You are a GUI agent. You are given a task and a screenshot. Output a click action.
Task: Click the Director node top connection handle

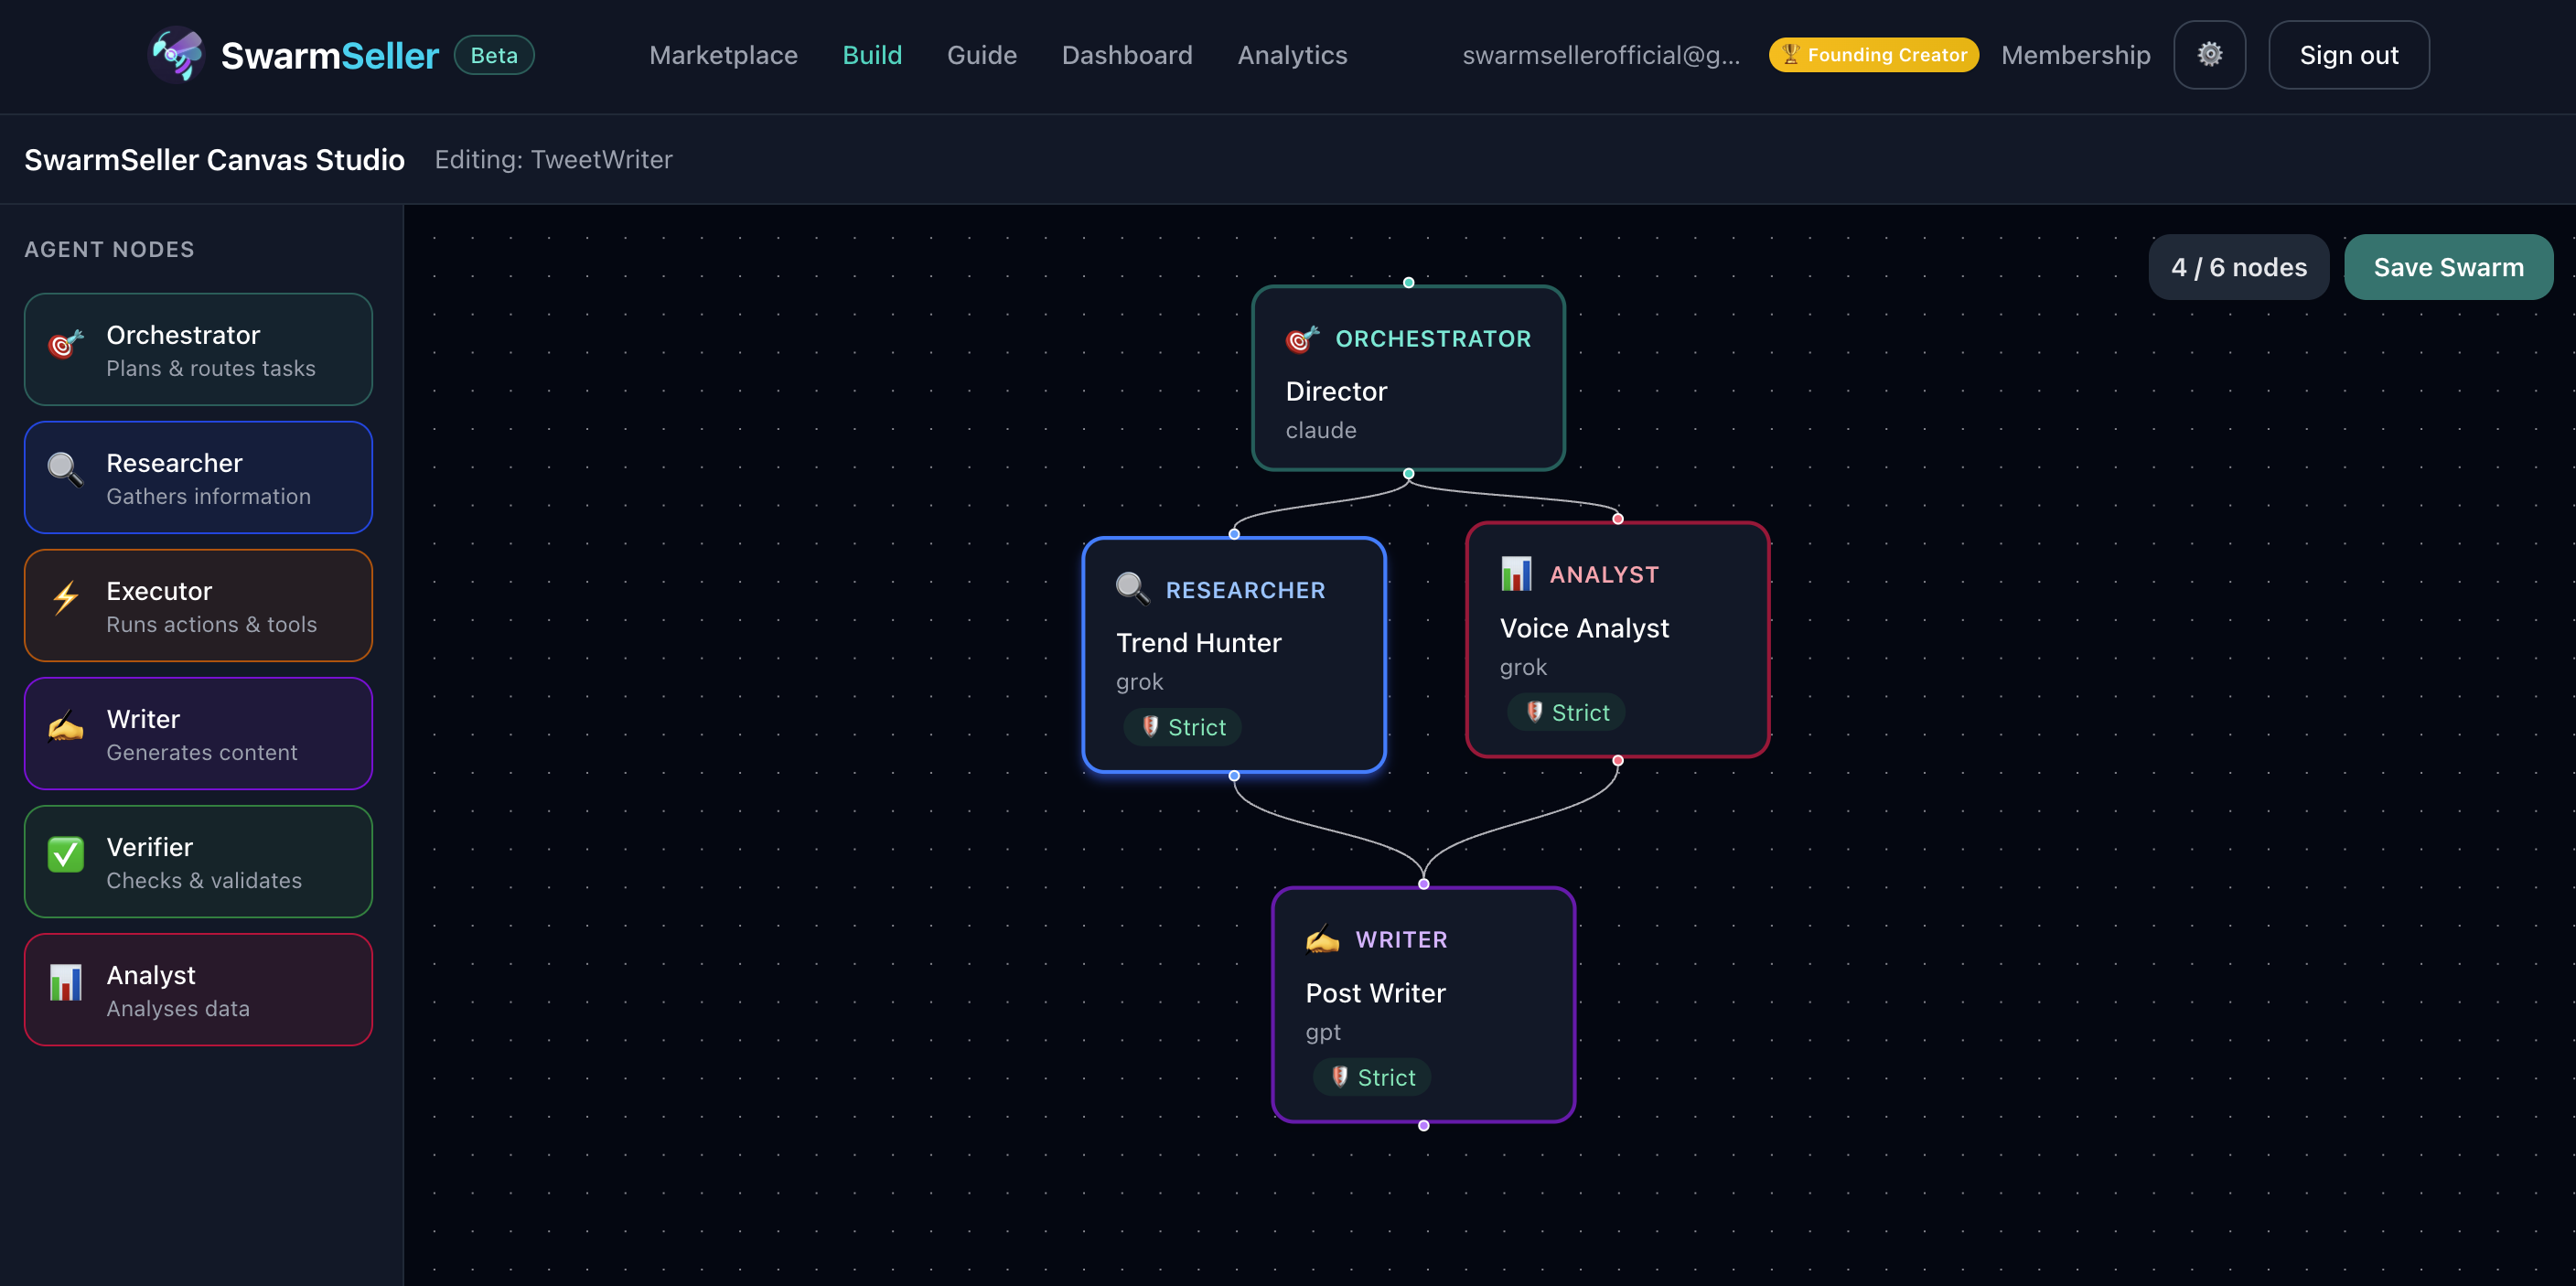[1408, 283]
